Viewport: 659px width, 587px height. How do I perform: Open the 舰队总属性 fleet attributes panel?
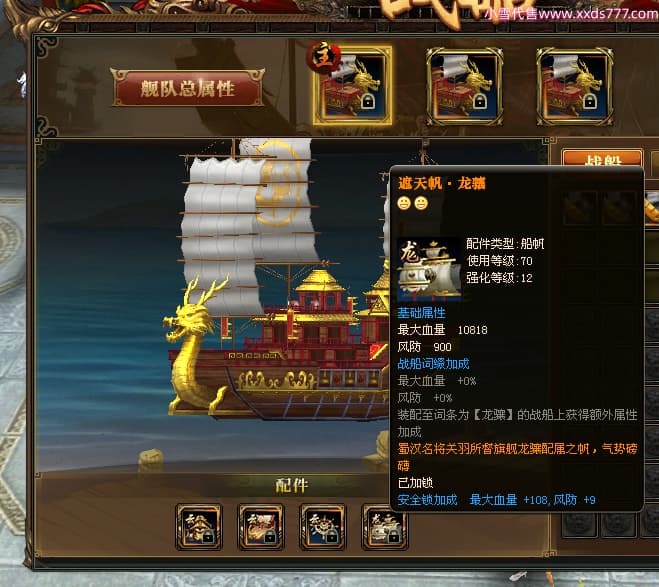tap(187, 88)
